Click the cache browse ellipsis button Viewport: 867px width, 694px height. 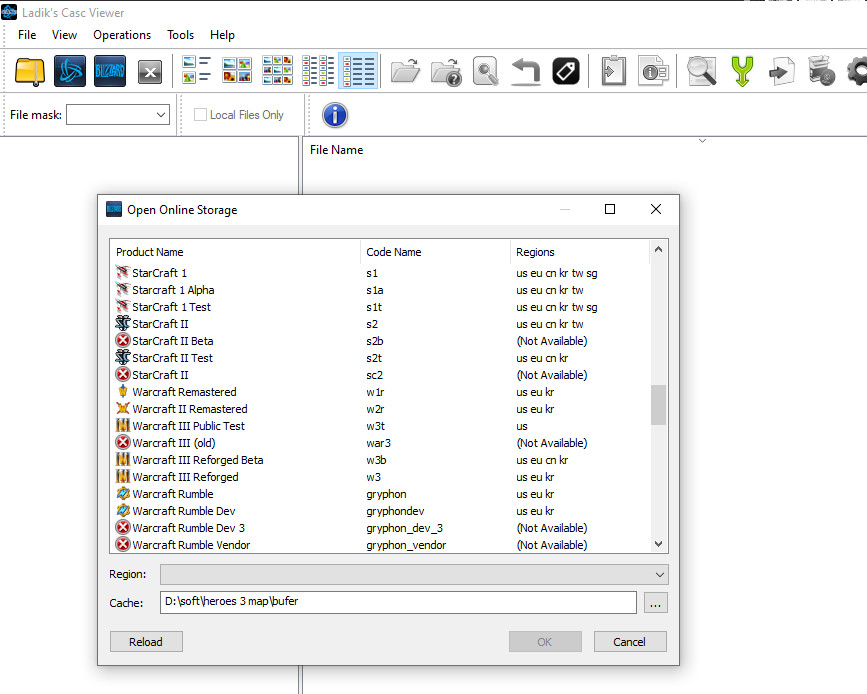[x=656, y=603]
